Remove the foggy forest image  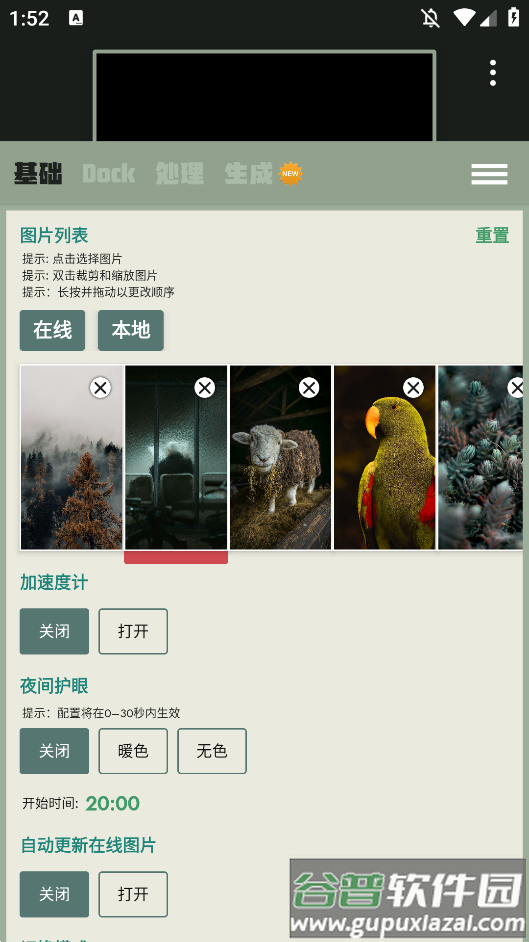pyautogui.click(x=100, y=387)
